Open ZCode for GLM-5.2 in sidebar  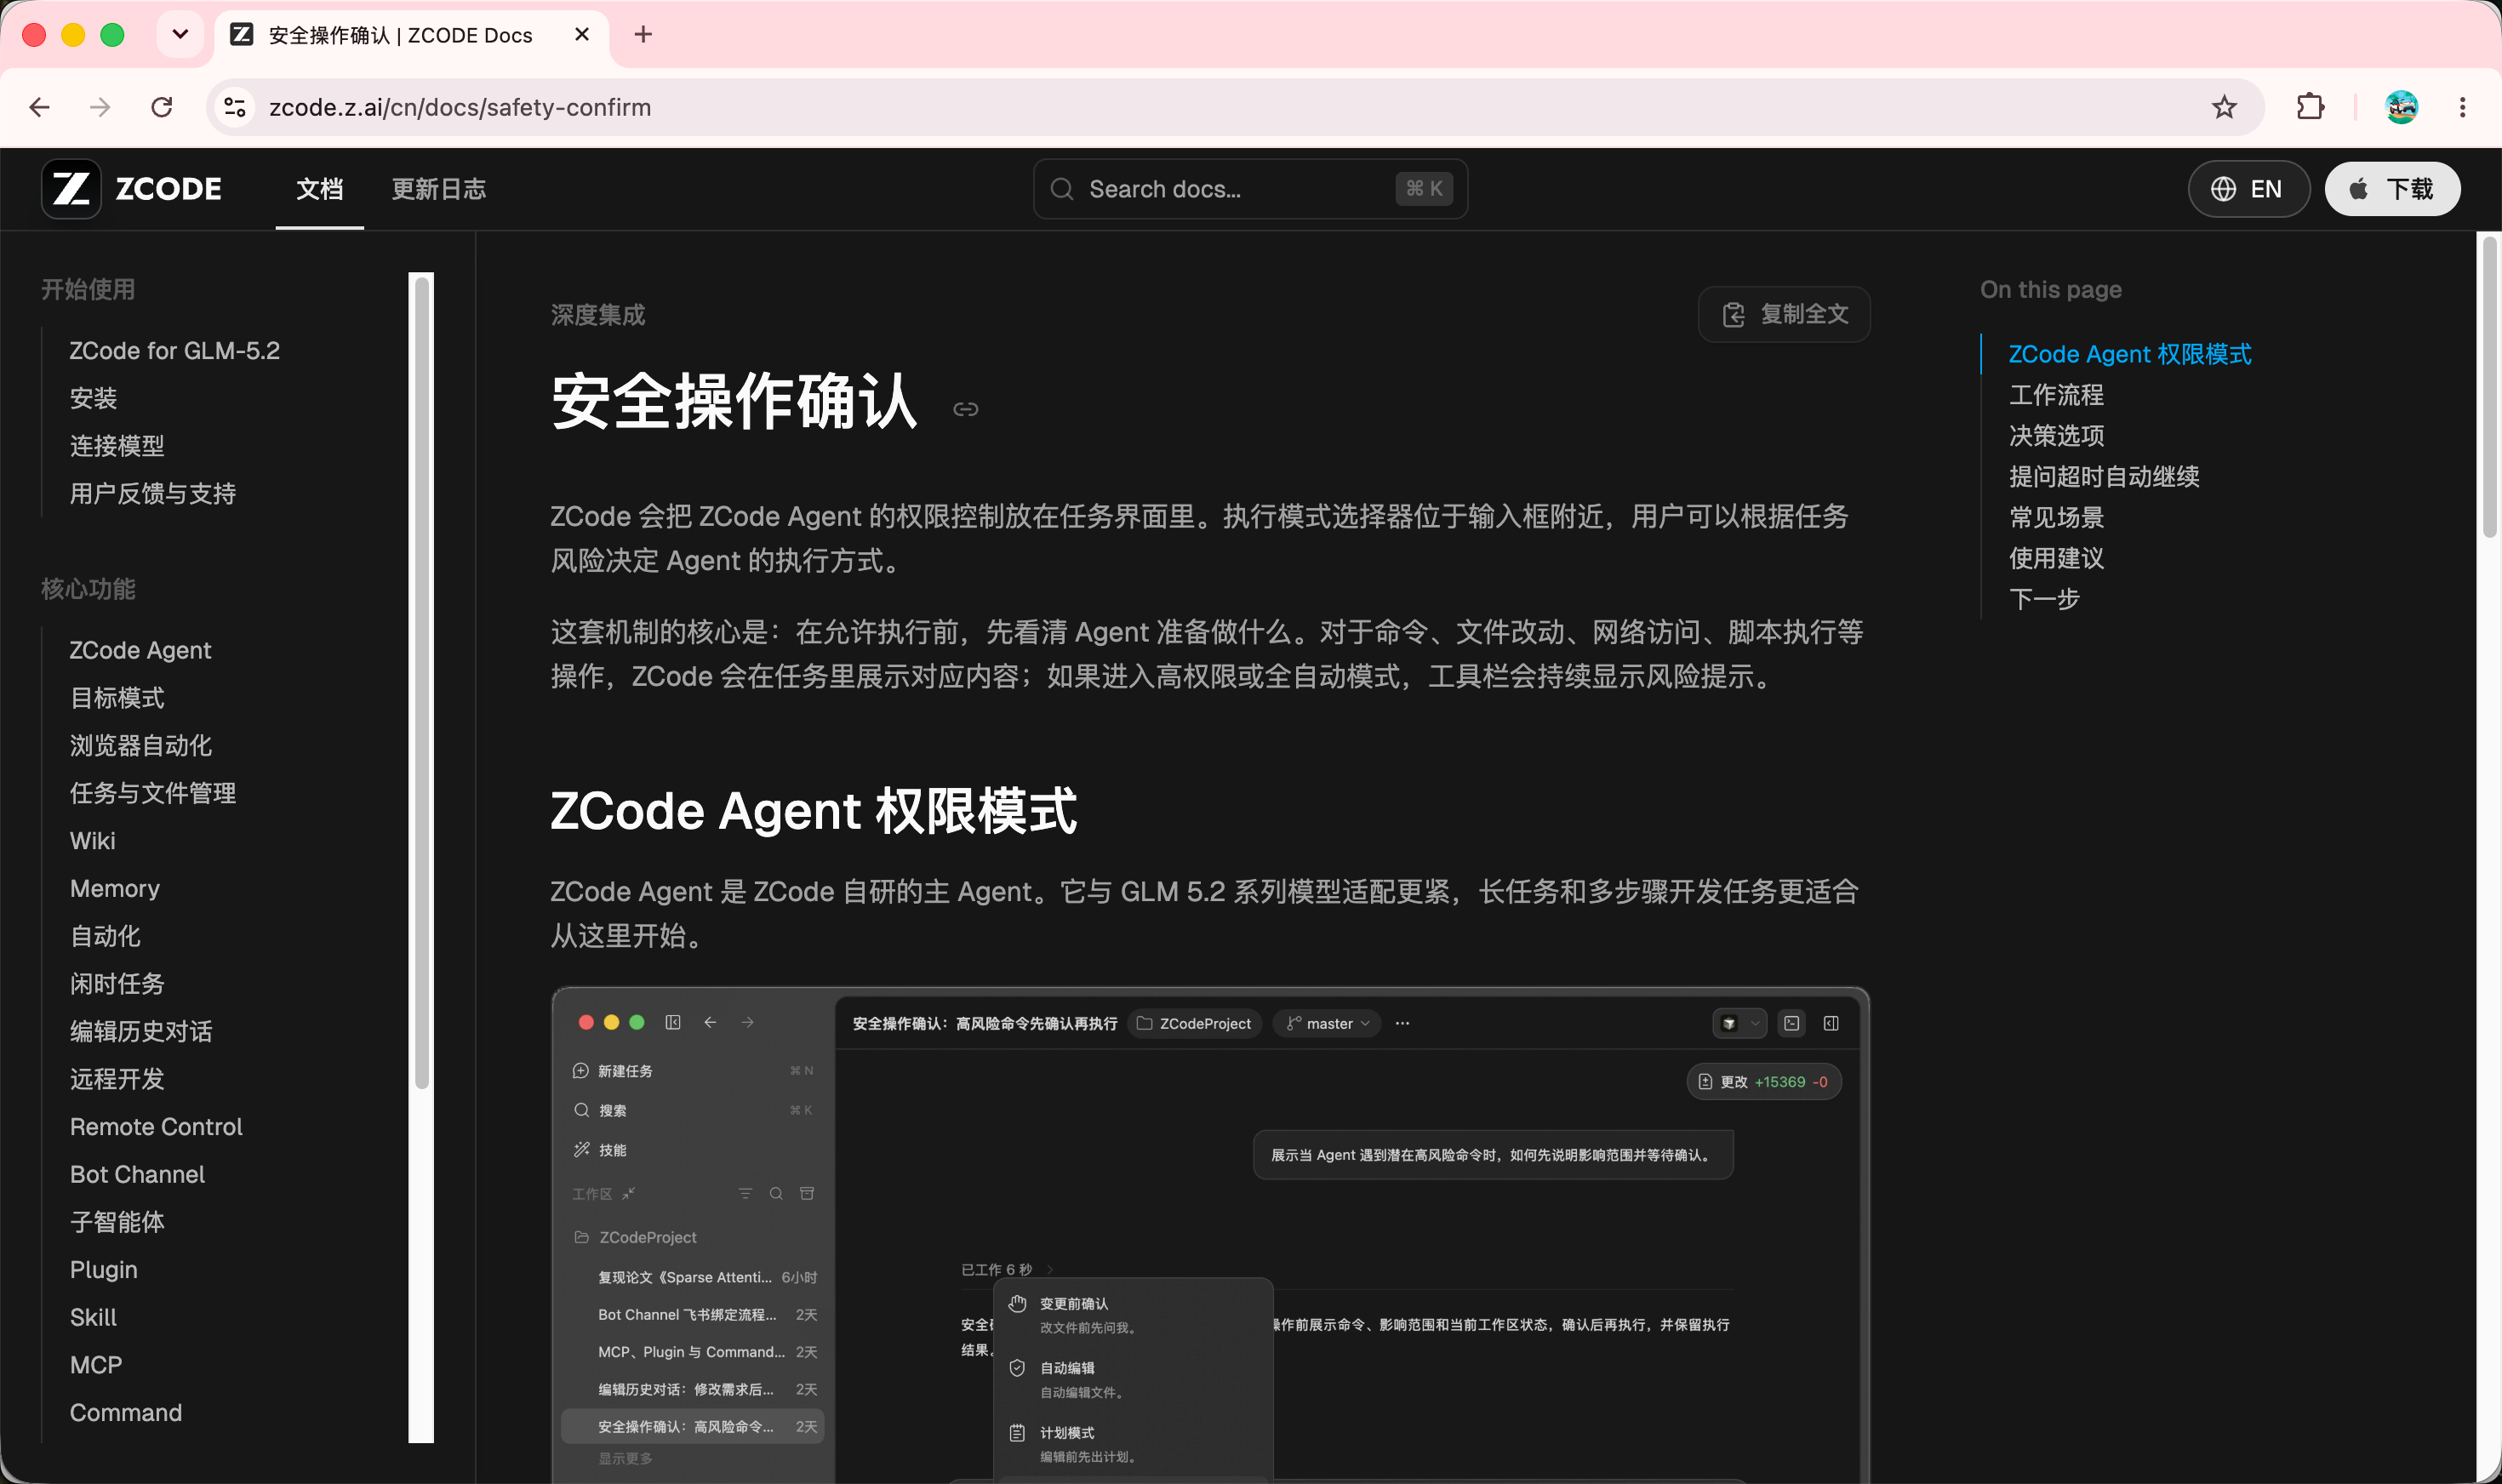175,351
